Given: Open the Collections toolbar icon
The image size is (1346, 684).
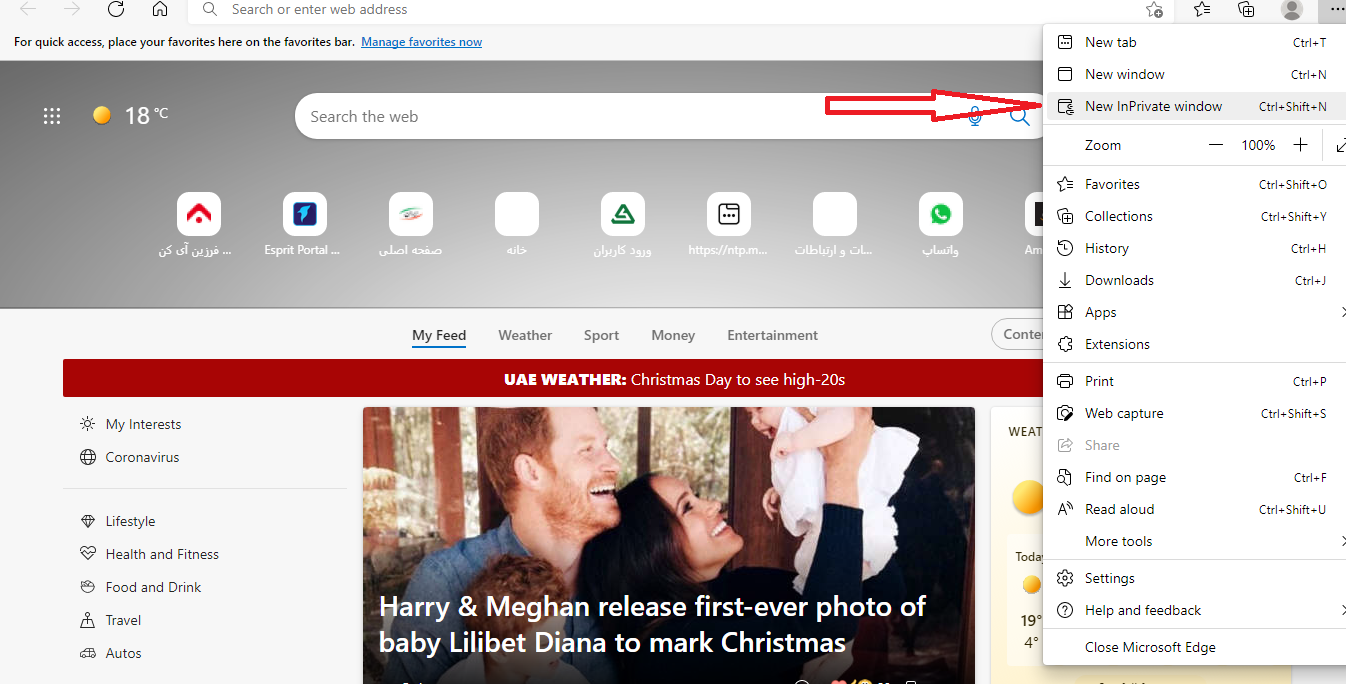Looking at the screenshot, I should pyautogui.click(x=1246, y=10).
